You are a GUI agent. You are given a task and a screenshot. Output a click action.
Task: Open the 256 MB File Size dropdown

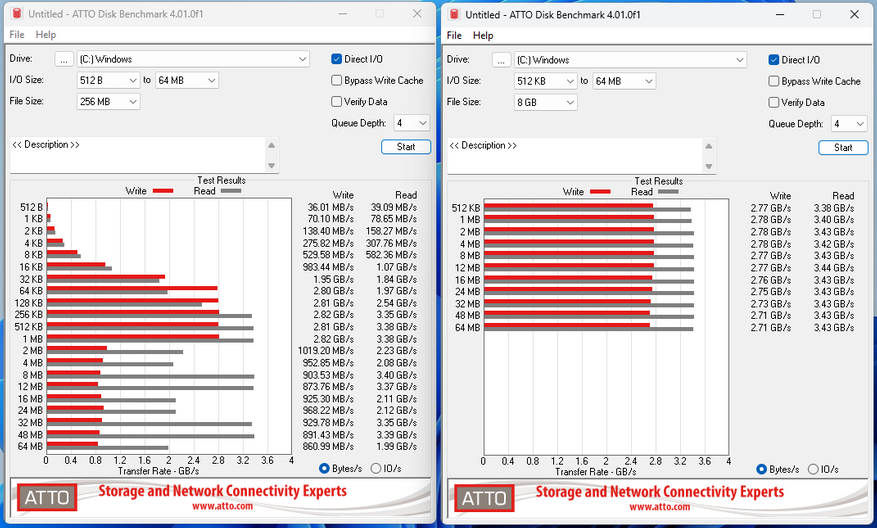click(x=108, y=102)
